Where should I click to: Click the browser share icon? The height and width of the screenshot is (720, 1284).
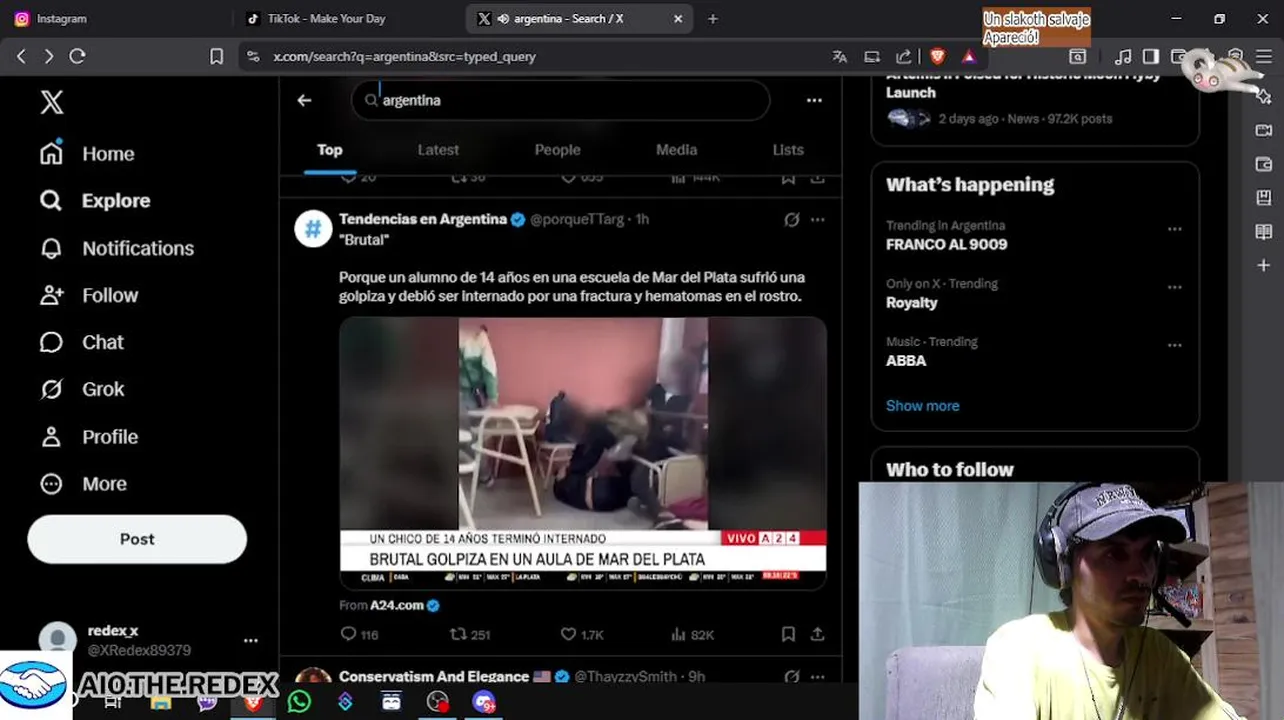pyautogui.click(x=904, y=57)
